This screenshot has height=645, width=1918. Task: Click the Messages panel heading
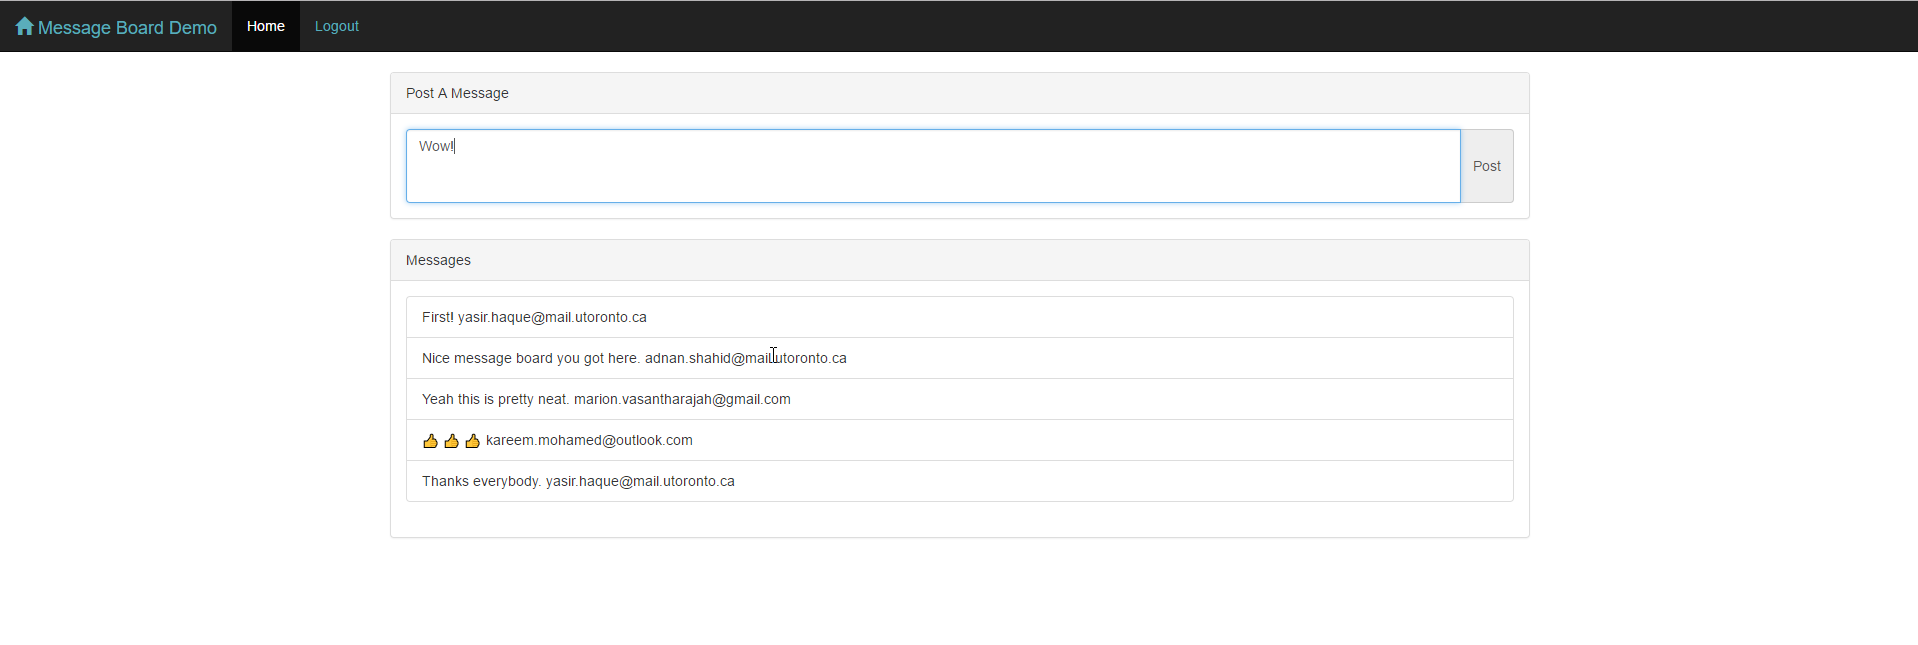tap(960, 260)
